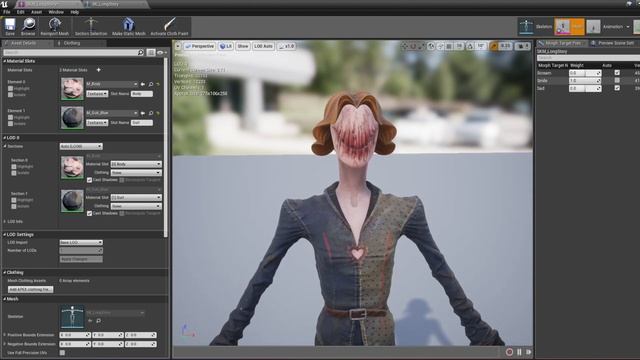Browse to M_Body material magnifier icon

click(x=151, y=84)
